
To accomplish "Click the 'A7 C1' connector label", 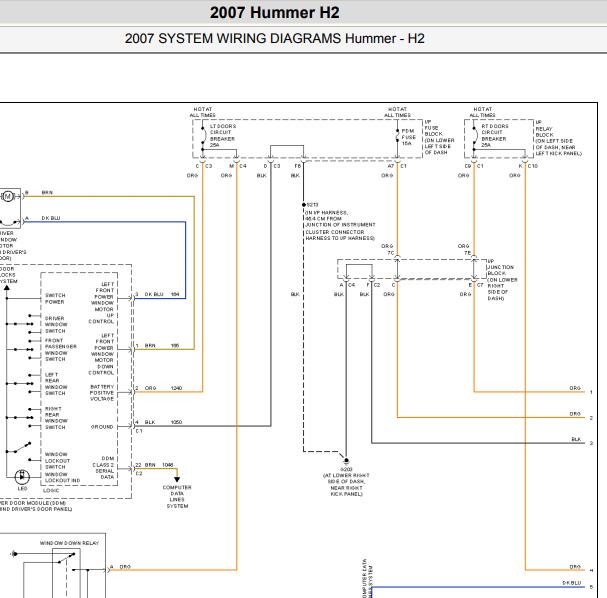I will 397,166.
